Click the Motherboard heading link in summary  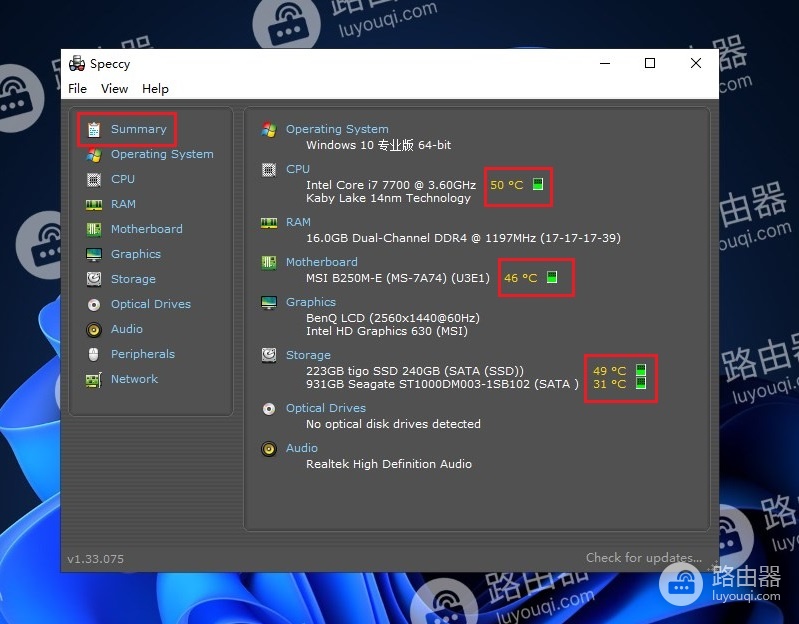click(x=322, y=262)
